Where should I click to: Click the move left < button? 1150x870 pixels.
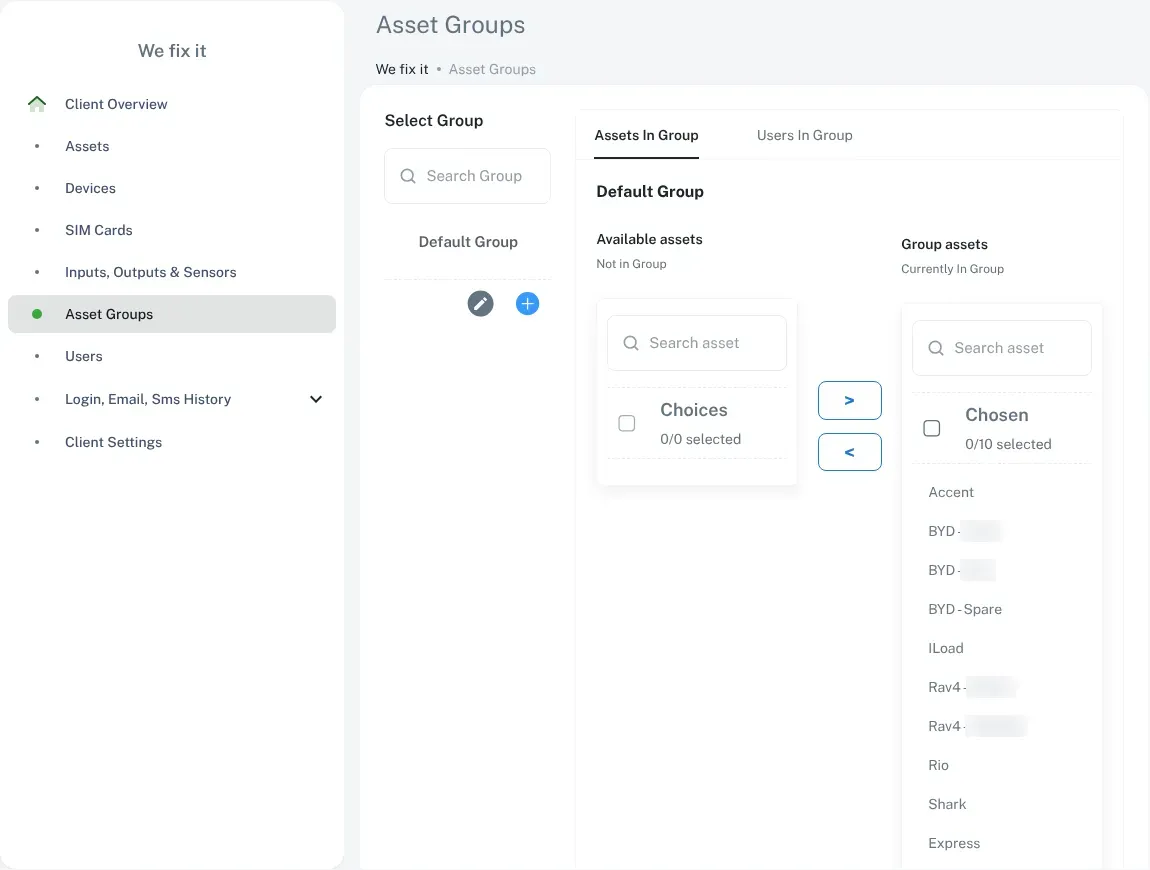click(849, 452)
